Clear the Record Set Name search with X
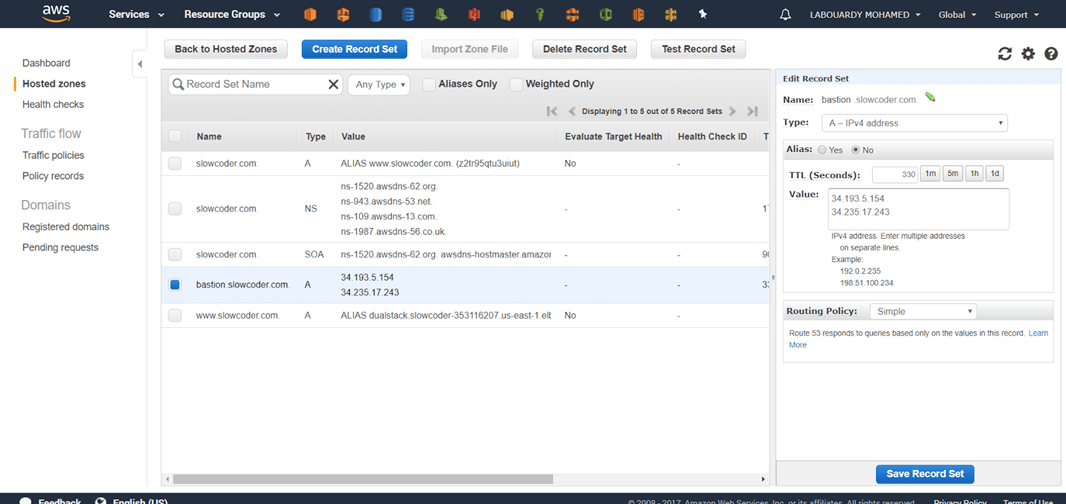1066x504 pixels. pyautogui.click(x=333, y=84)
